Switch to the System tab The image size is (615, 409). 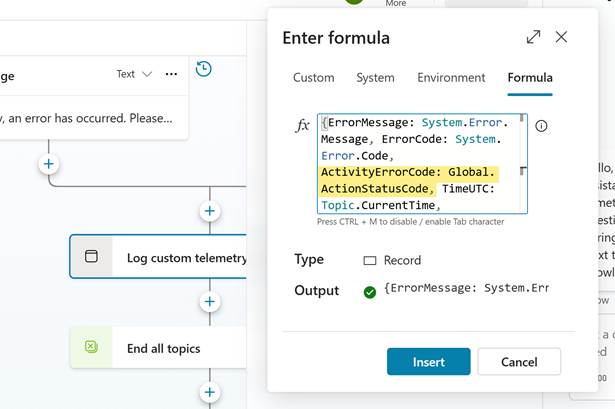375,78
